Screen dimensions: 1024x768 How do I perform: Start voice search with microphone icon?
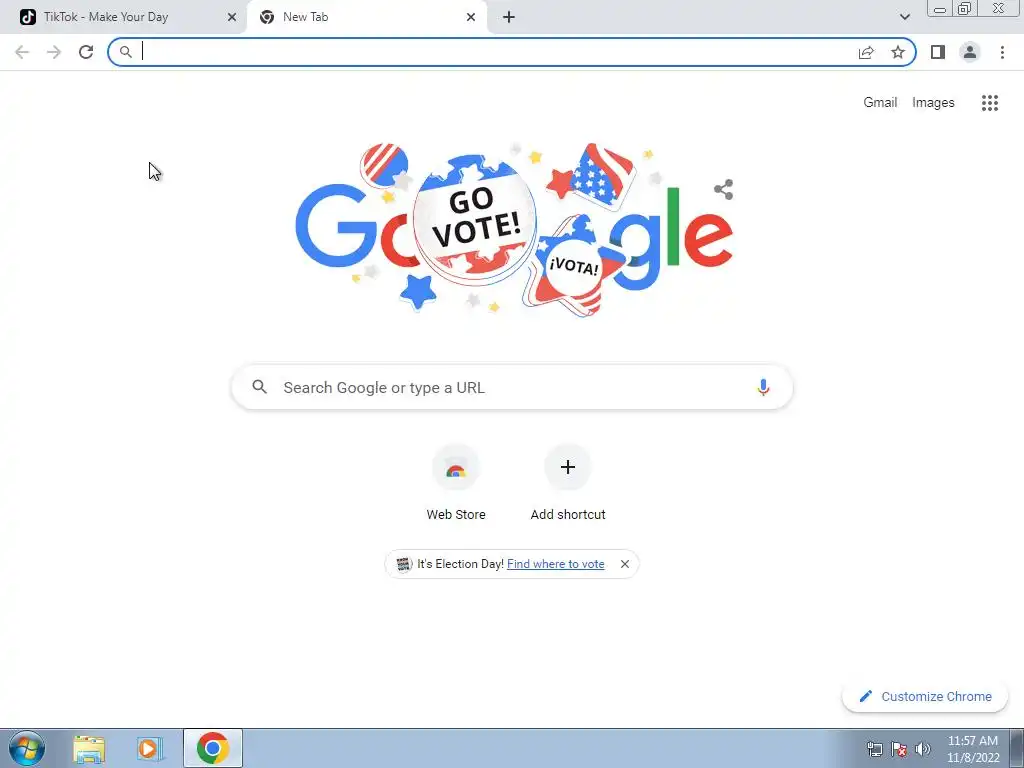pyautogui.click(x=763, y=387)
